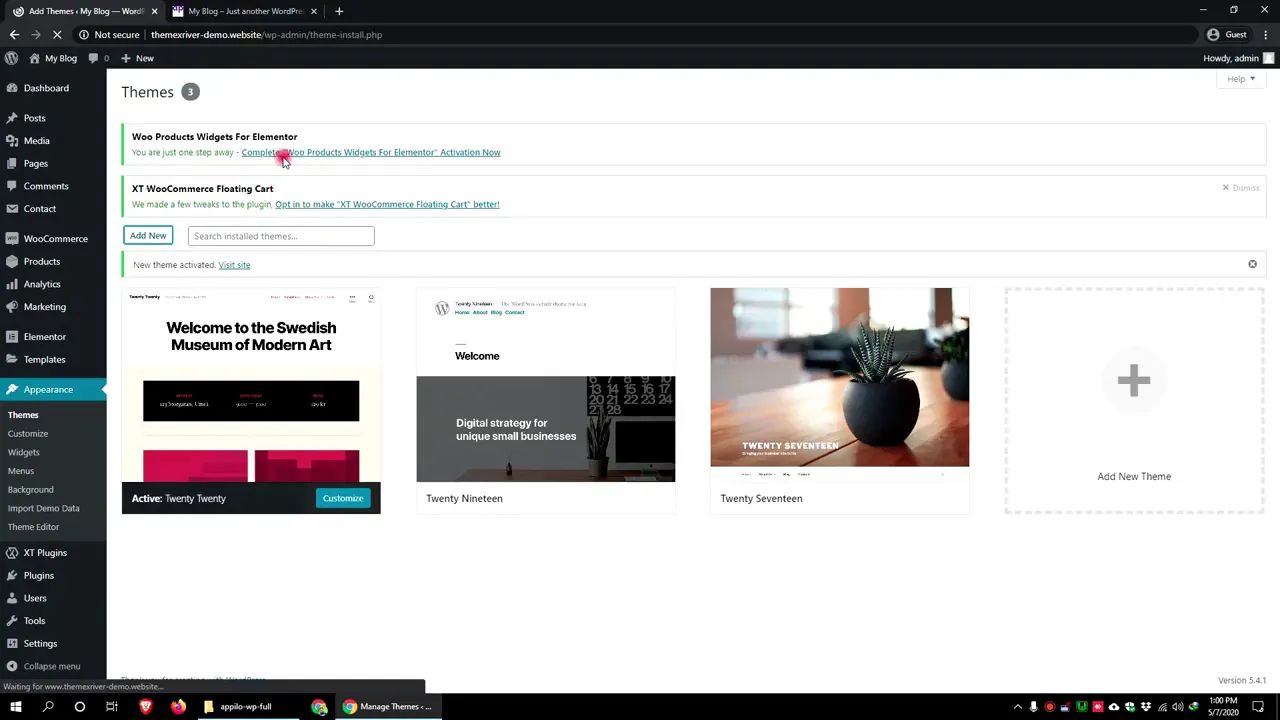Open WooCommerce menu in sidebar

click(x=55, y=239)
